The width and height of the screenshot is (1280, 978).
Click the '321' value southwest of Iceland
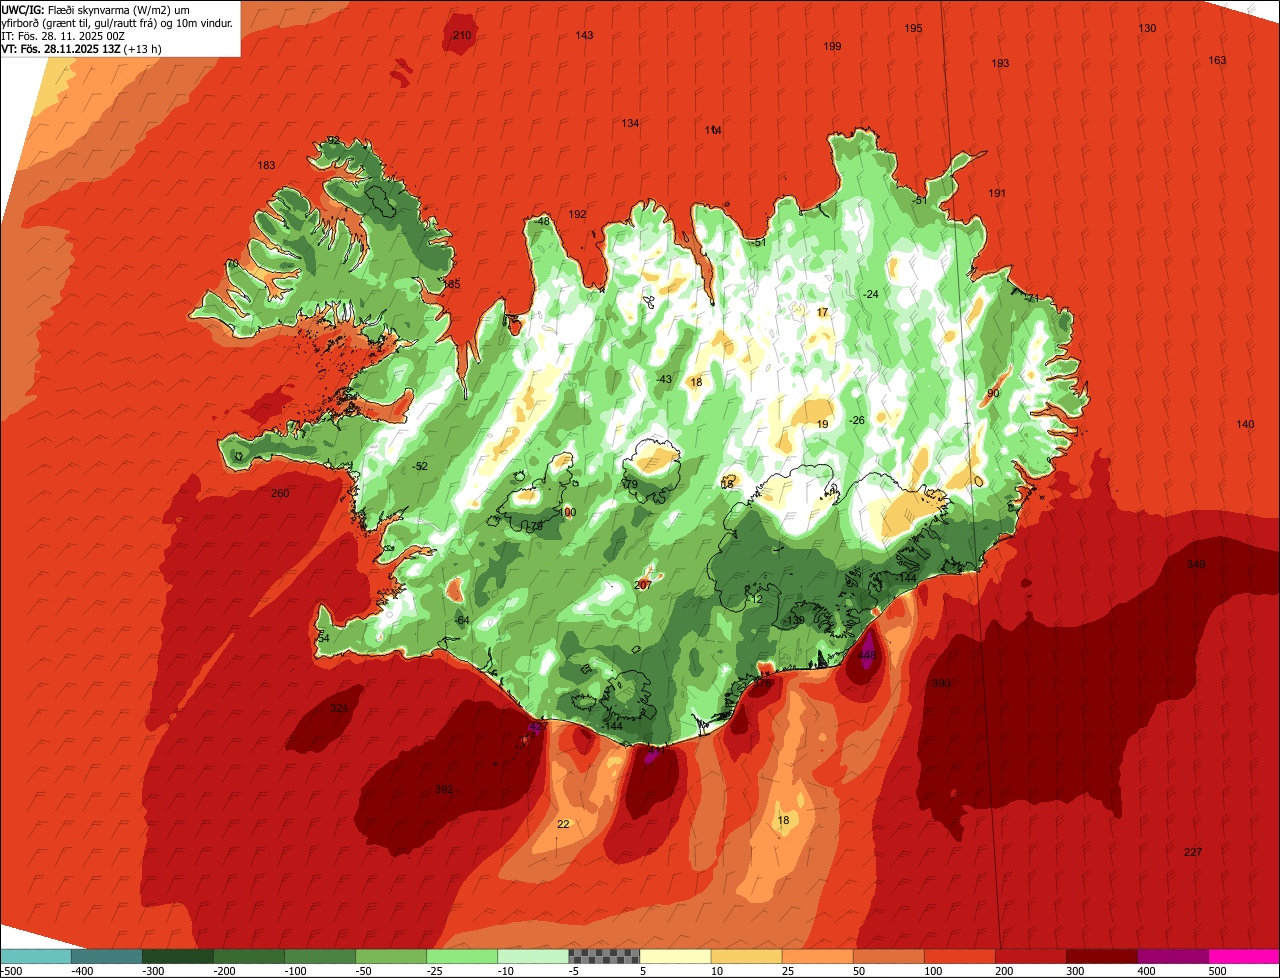coord(339,708)
